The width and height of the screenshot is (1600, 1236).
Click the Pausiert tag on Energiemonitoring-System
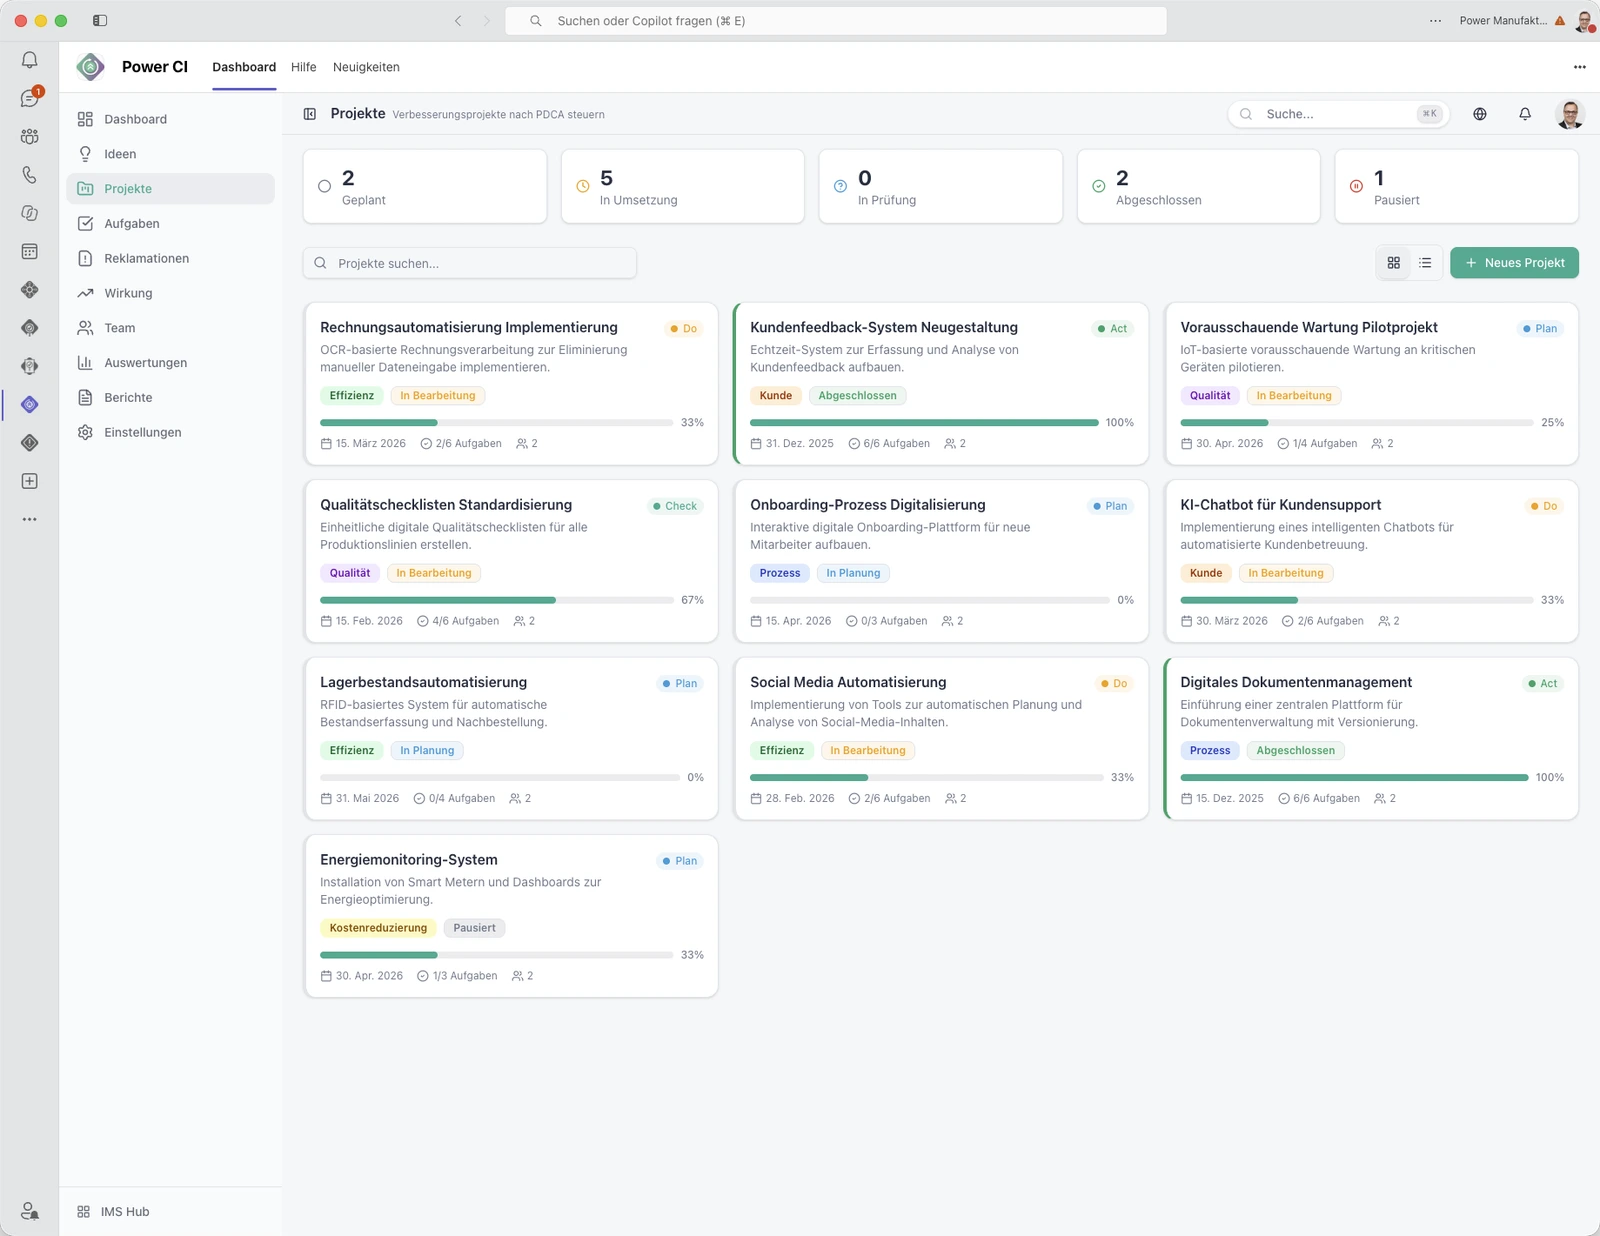pyautogui.click(x=474, y=928)
